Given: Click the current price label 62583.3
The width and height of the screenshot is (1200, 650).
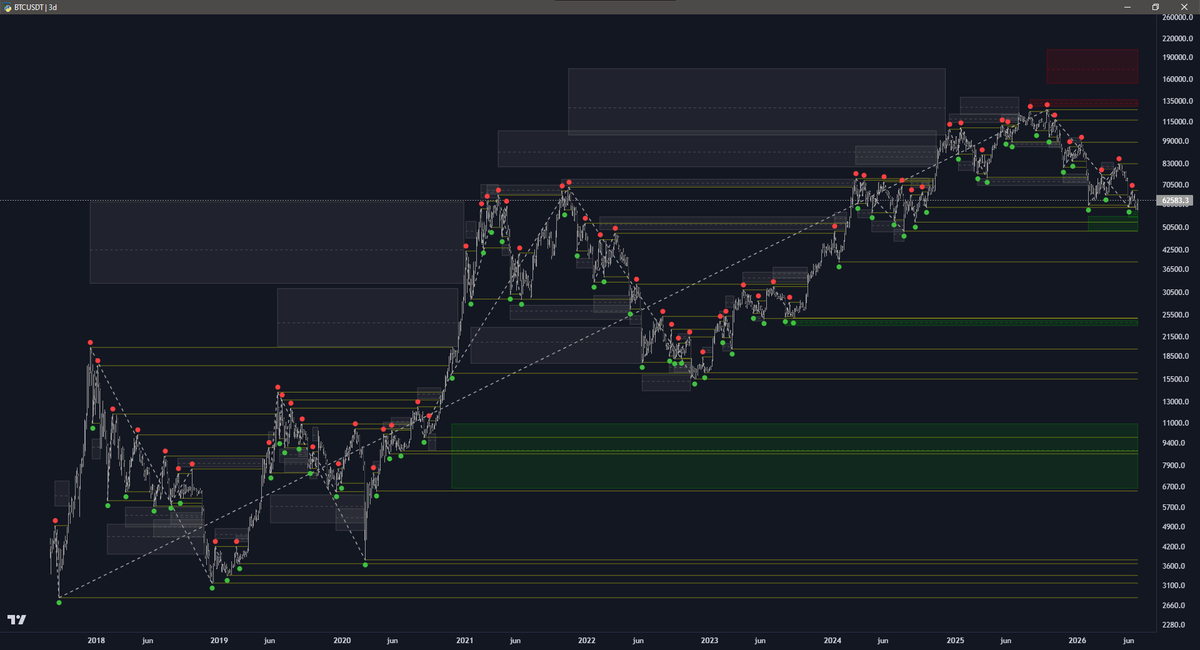Looking at the screenshot, I should pyautogui.click(x=1175, y=201).
